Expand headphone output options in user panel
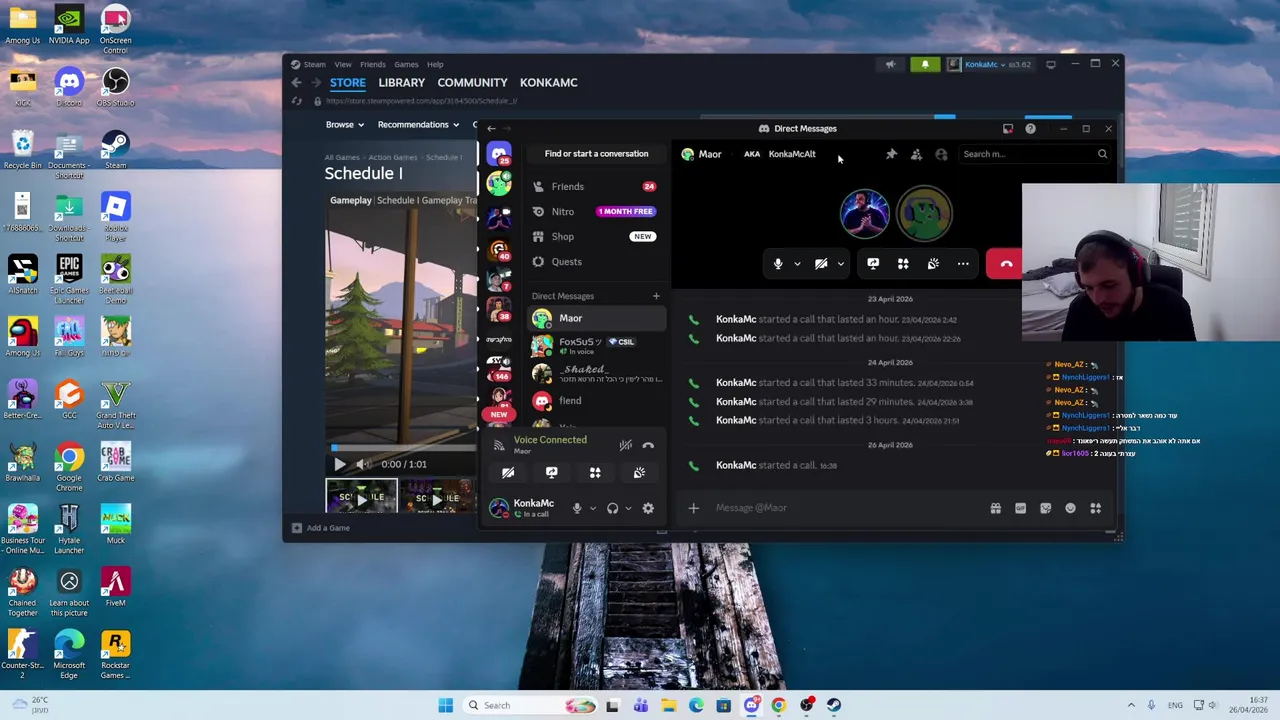Image resolution: width=1280 pixels, height=720 pixels. click(628, 508)
